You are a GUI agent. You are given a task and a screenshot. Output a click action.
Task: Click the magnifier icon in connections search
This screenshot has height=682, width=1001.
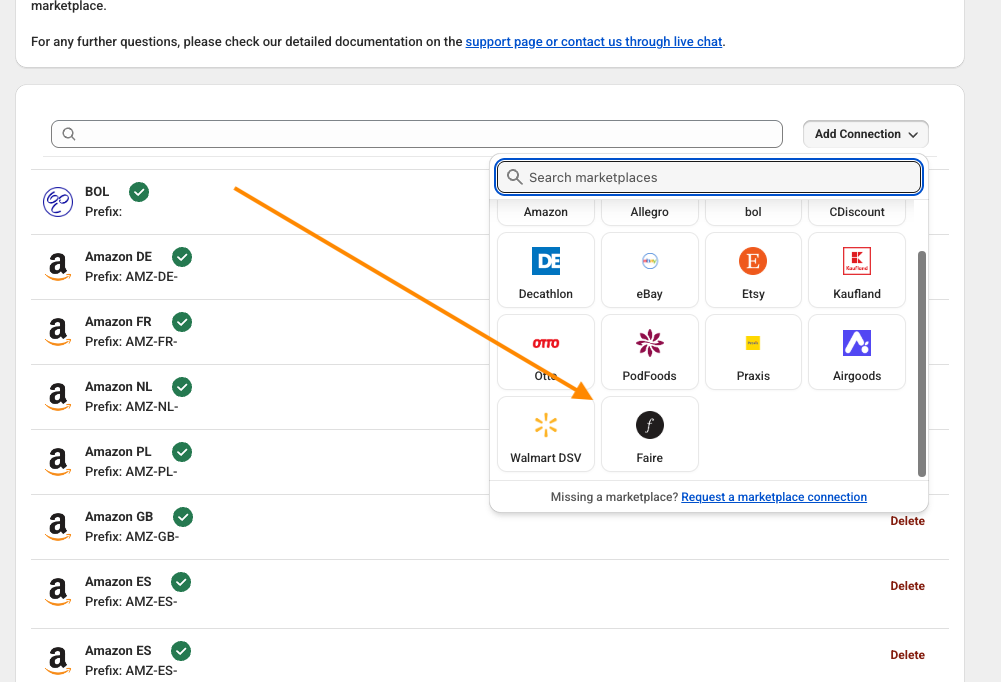click(x=69, y=134)
